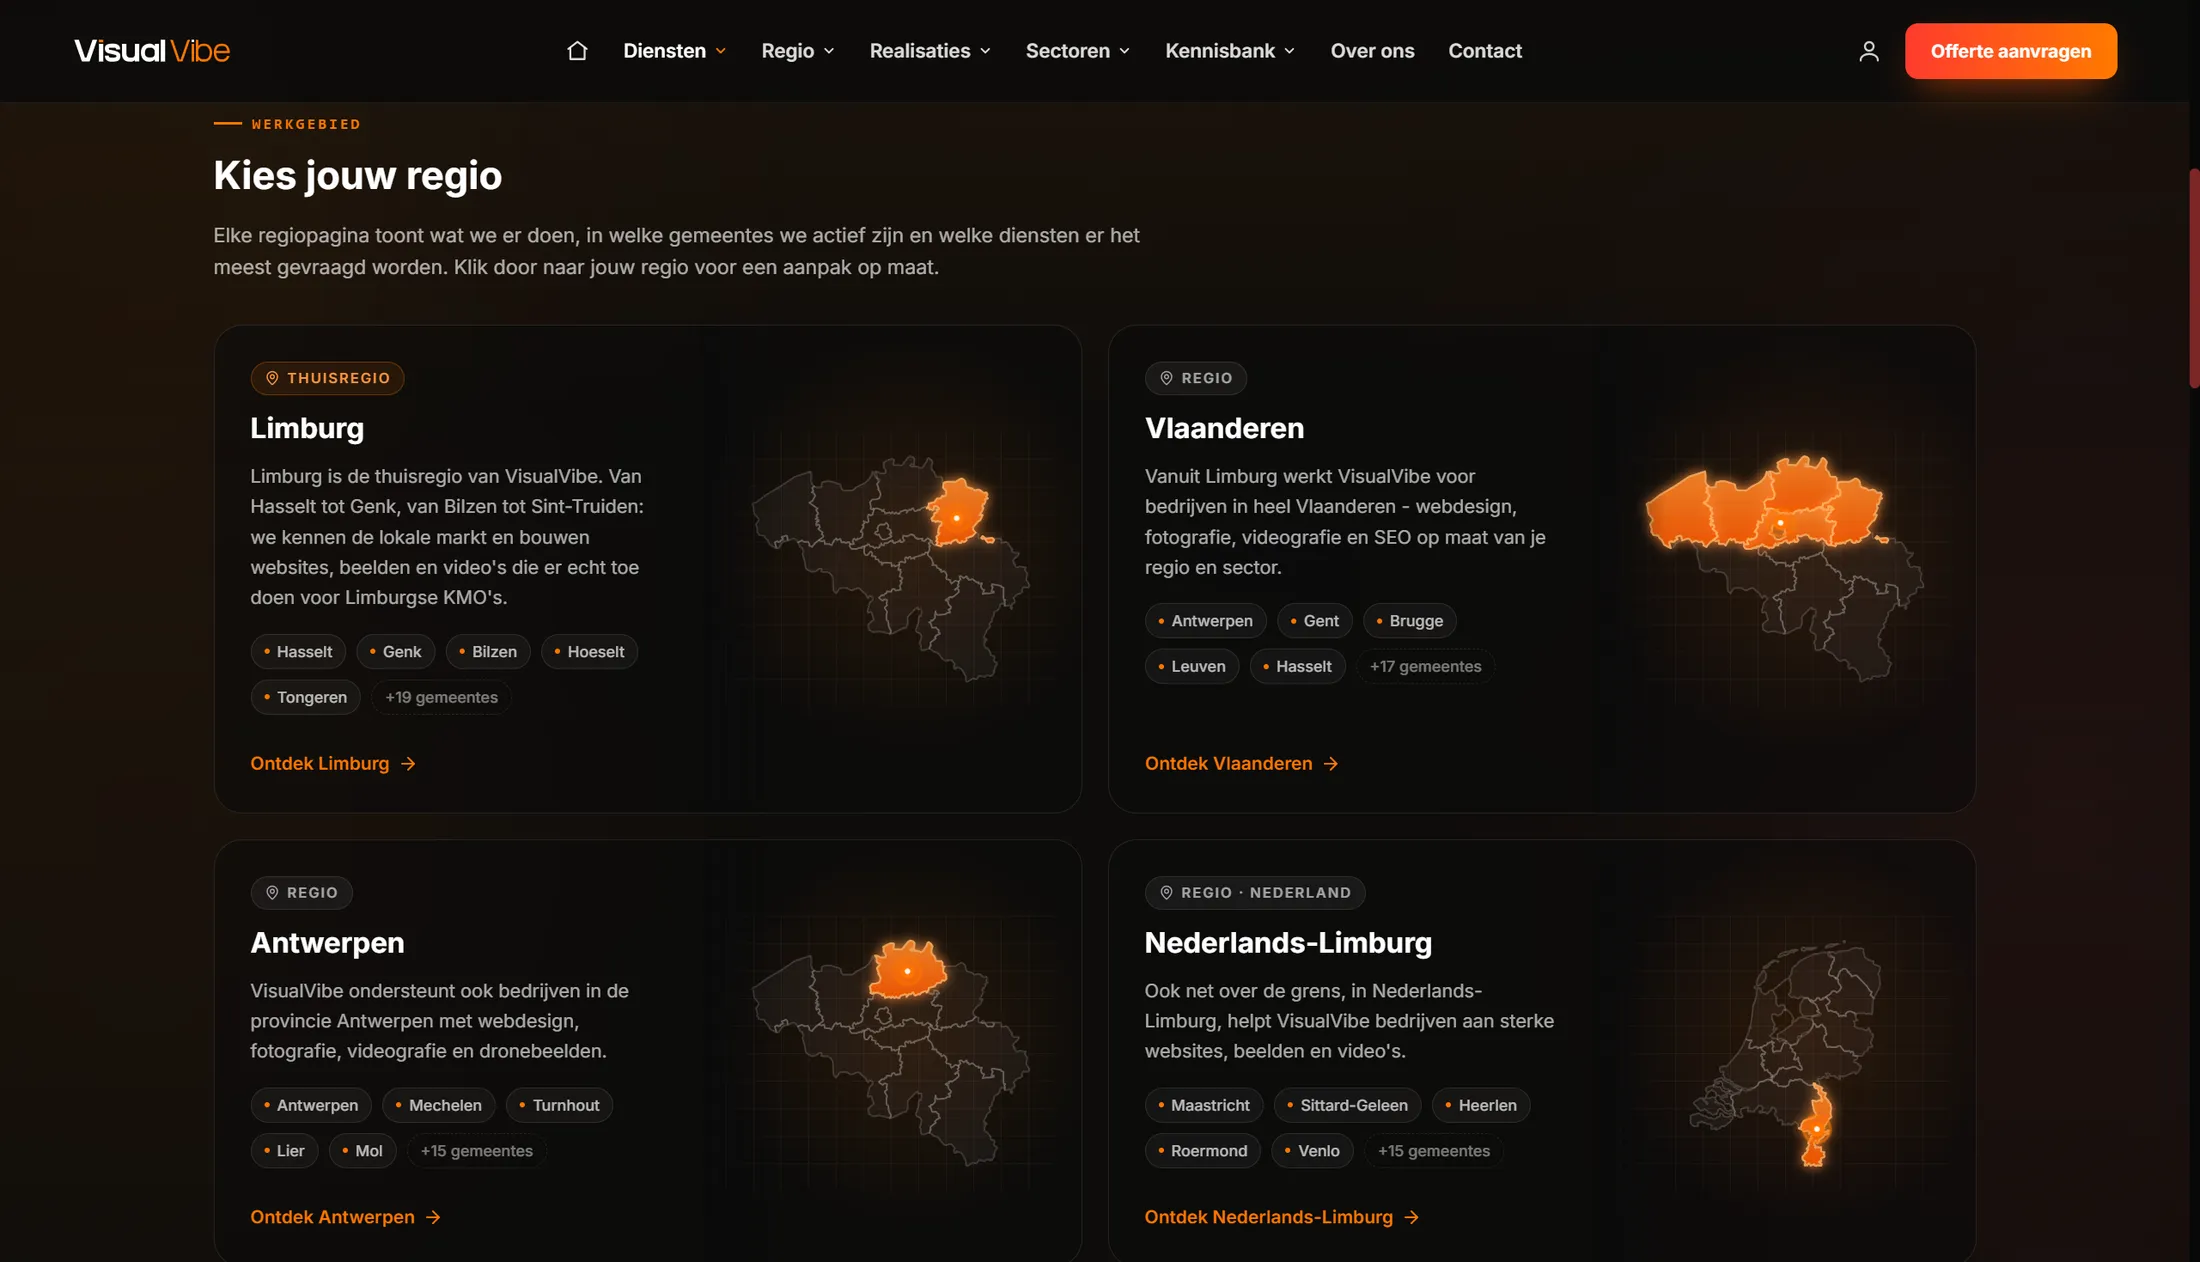Go to the Contact page
The height and width of the screenshot is (1262, 2200).
click(x=1485, y=51)
